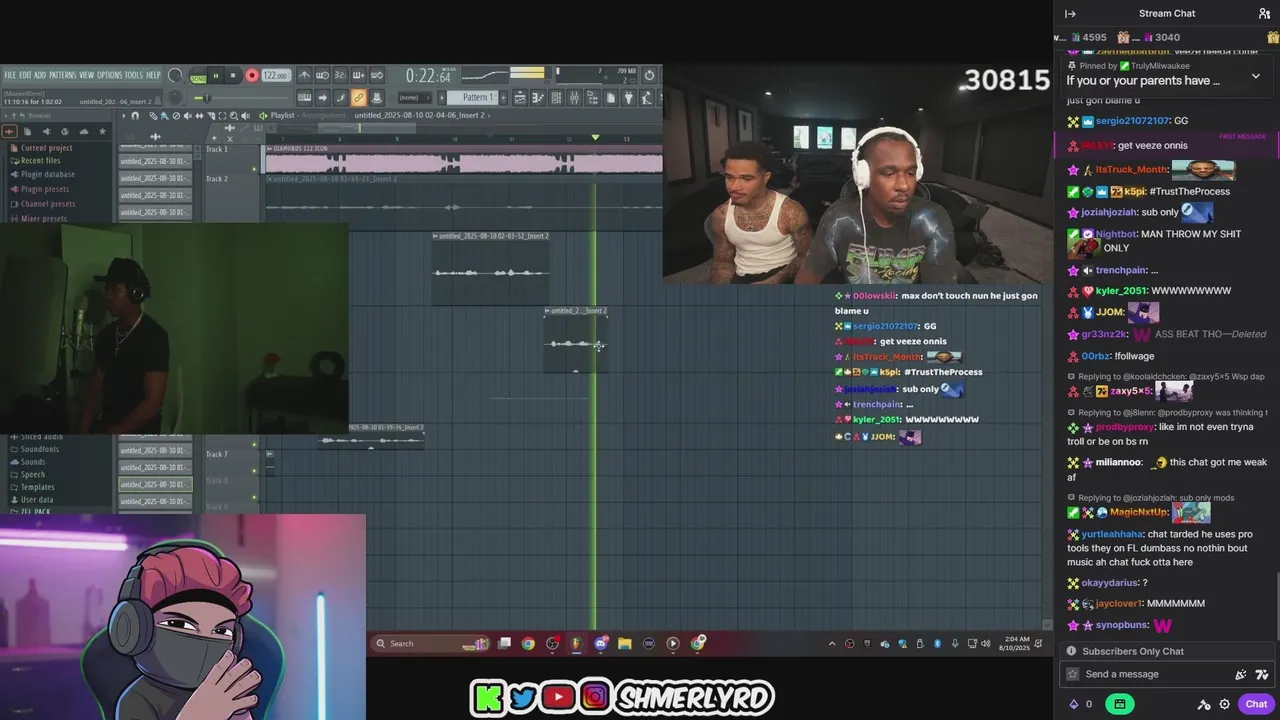
Task: Open the plugin picker plug icon
Action: click(x=629, y=98)
